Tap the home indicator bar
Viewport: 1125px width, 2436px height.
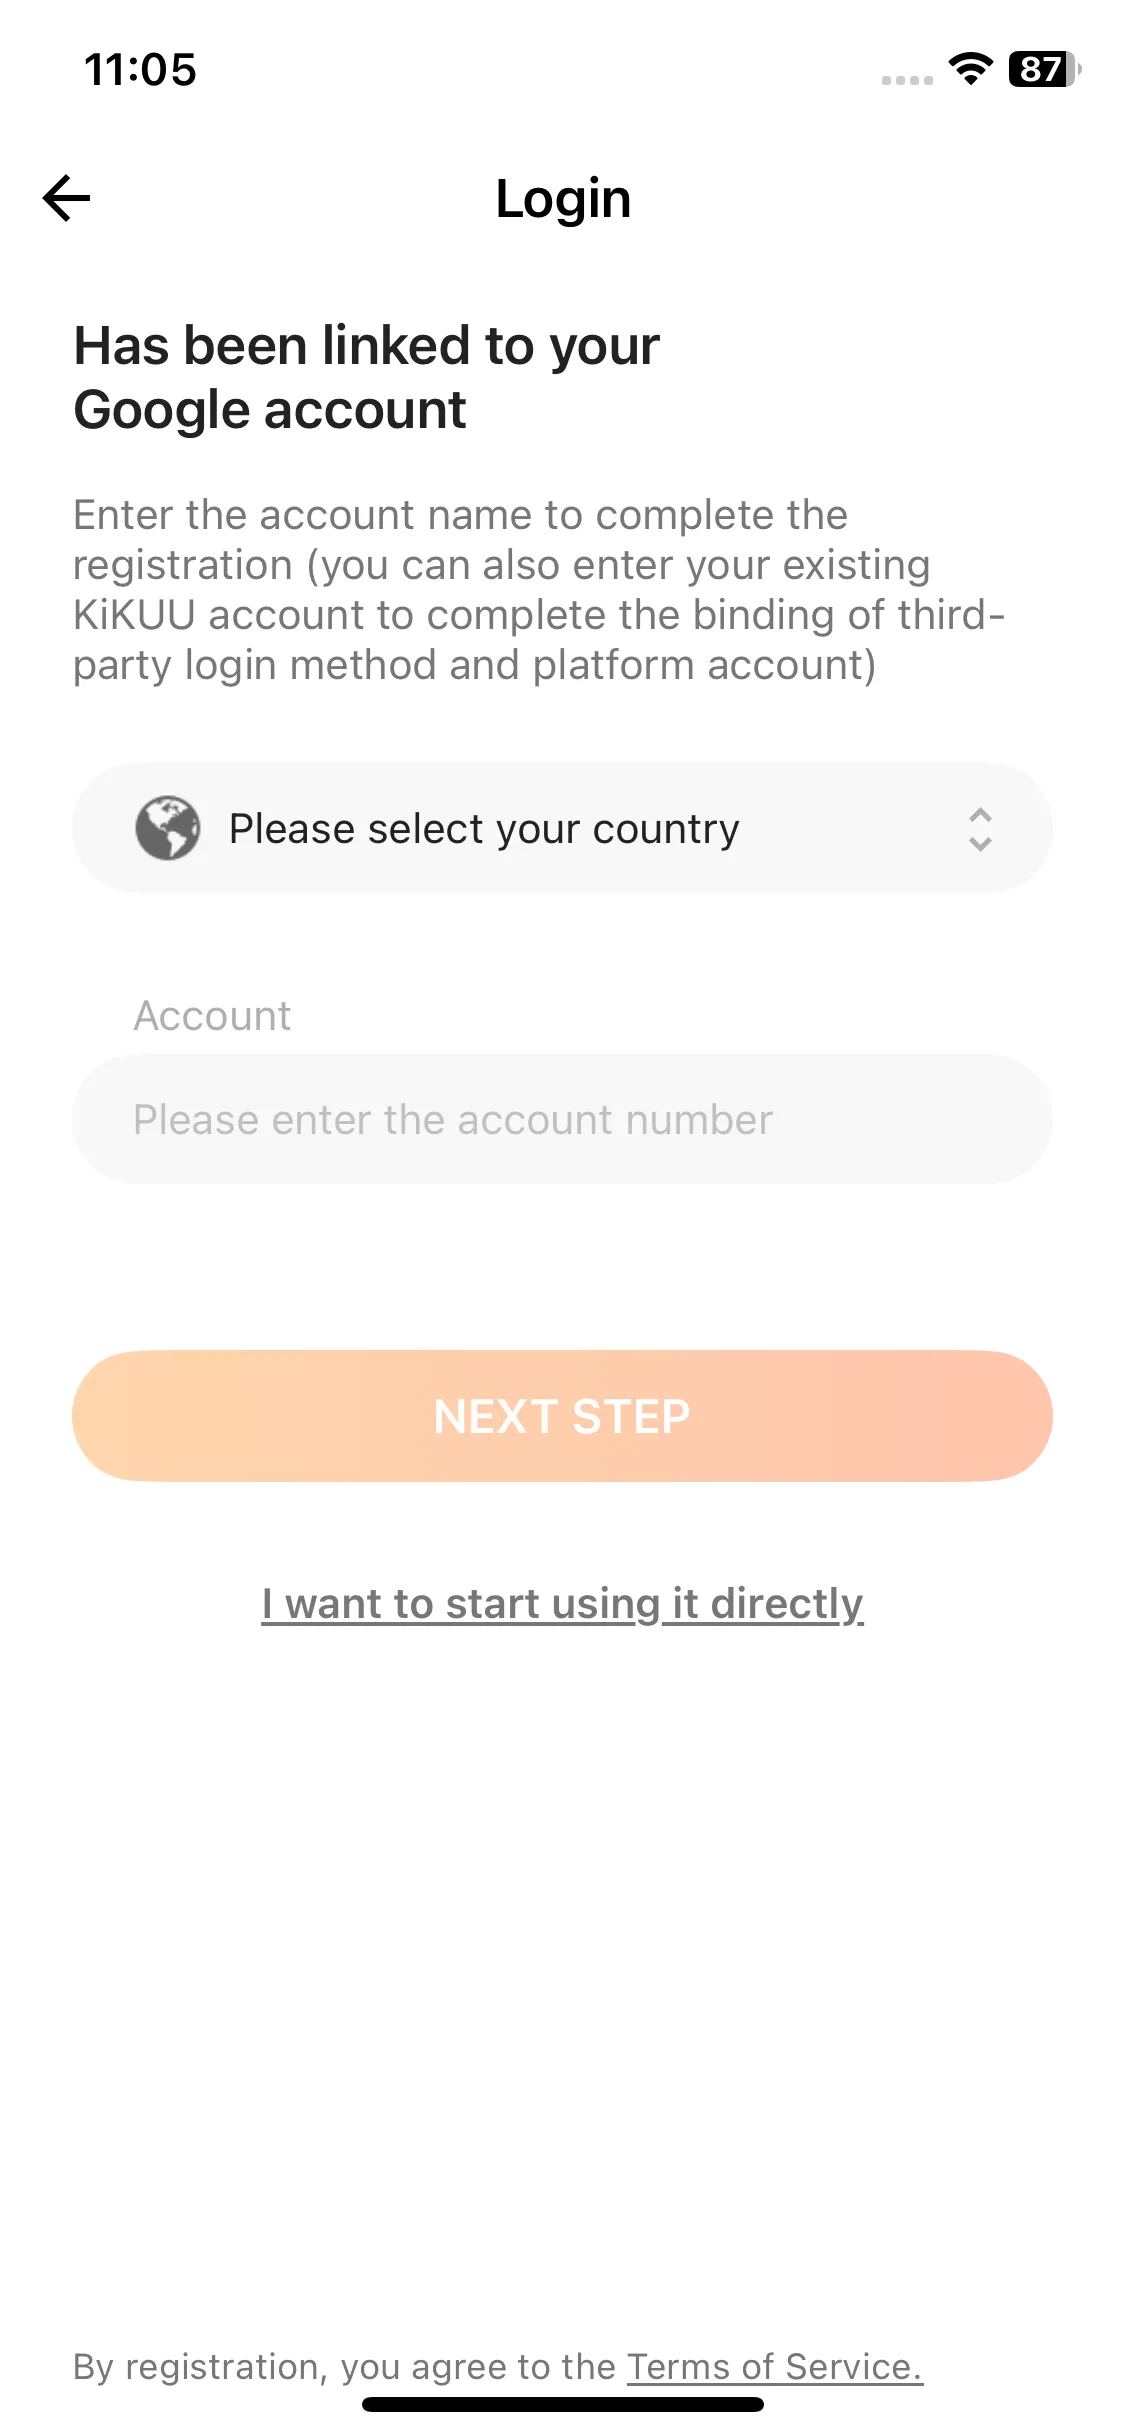(x=562, y=2404)
